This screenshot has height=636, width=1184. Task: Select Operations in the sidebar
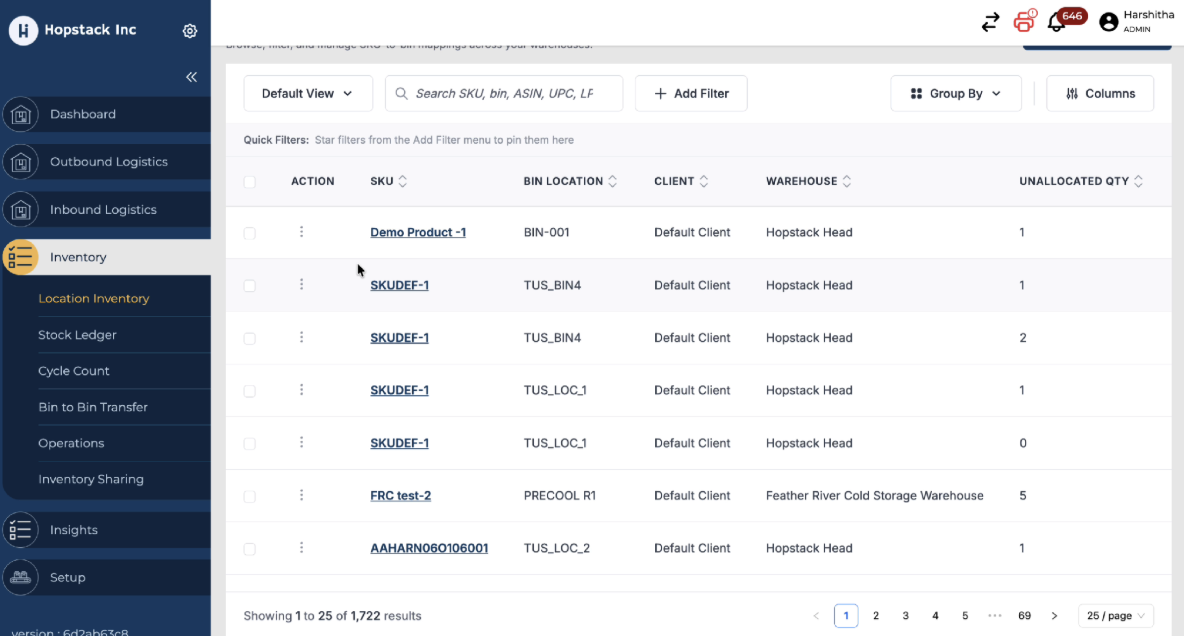tap(71, 443)
